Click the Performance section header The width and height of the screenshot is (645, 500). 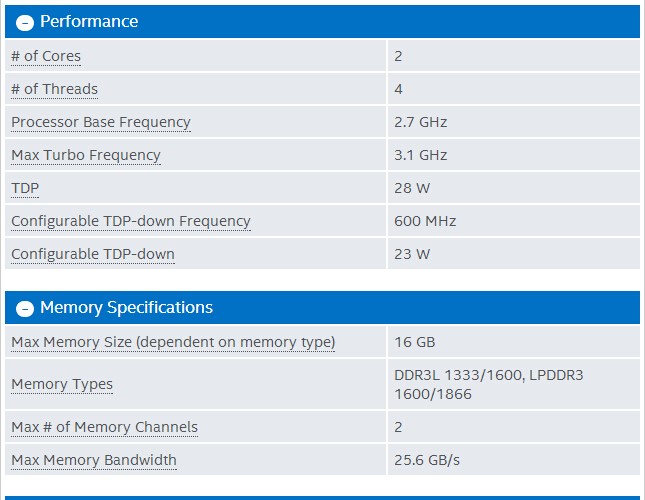(89, 22)
